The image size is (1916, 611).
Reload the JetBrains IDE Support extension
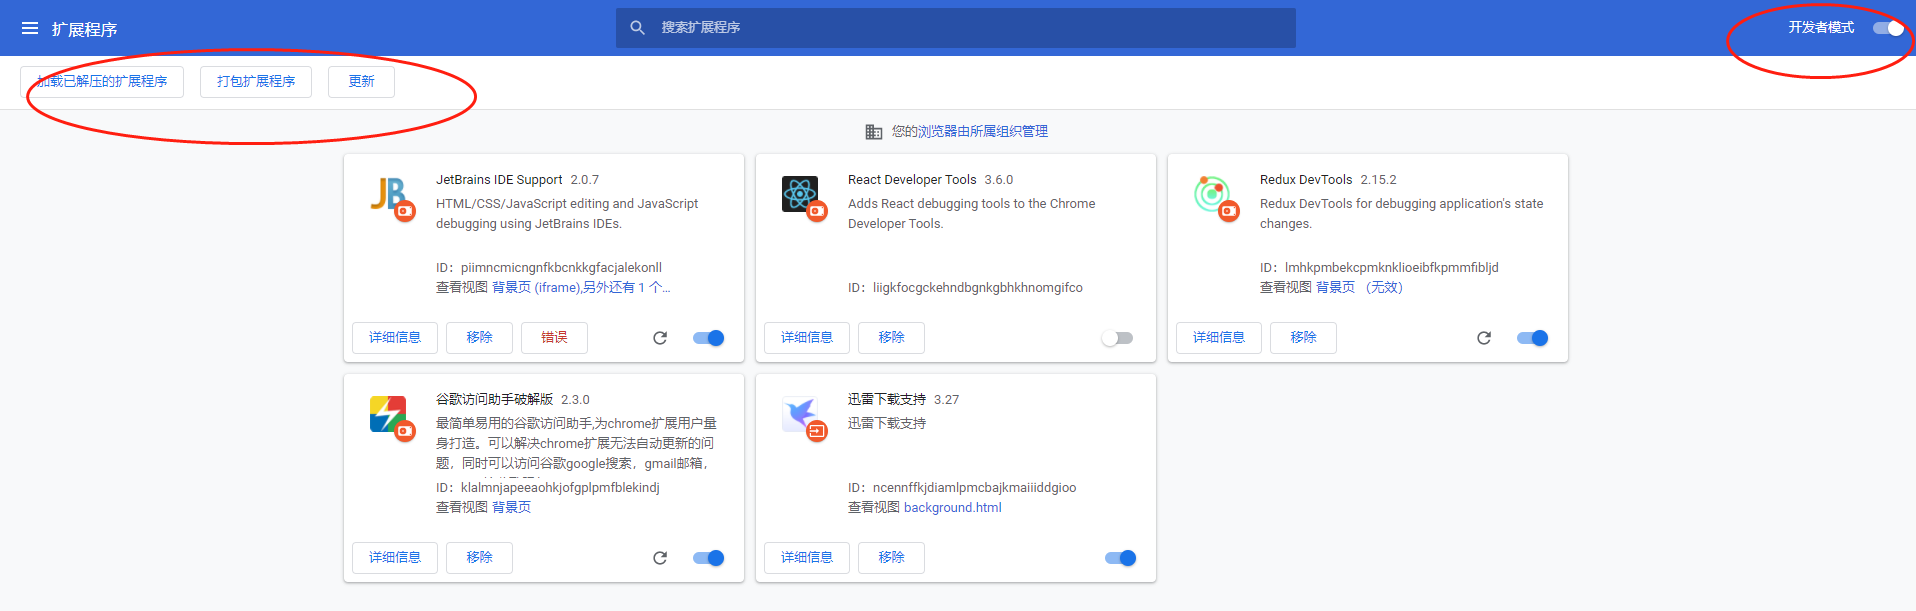click(x=660, y=338)
